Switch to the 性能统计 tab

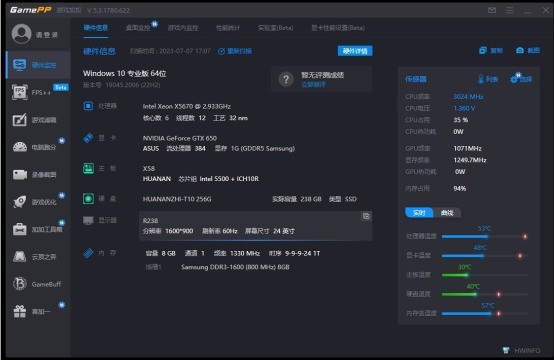click(228, 28)
